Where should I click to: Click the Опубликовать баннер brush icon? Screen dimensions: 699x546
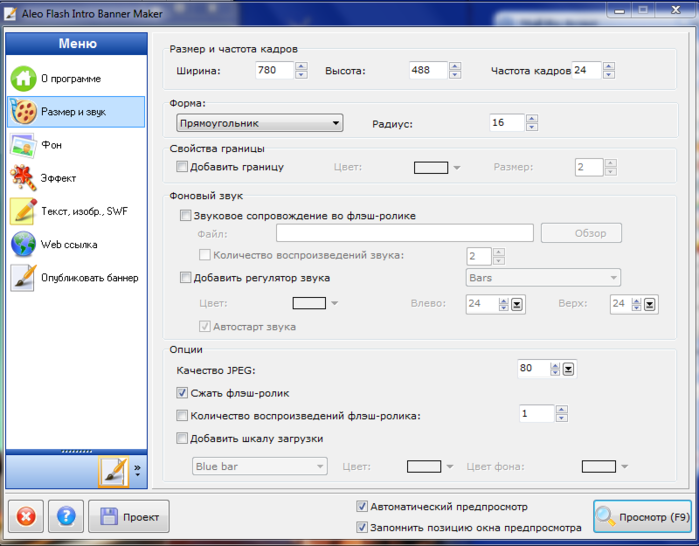click(x=23, y=278)
